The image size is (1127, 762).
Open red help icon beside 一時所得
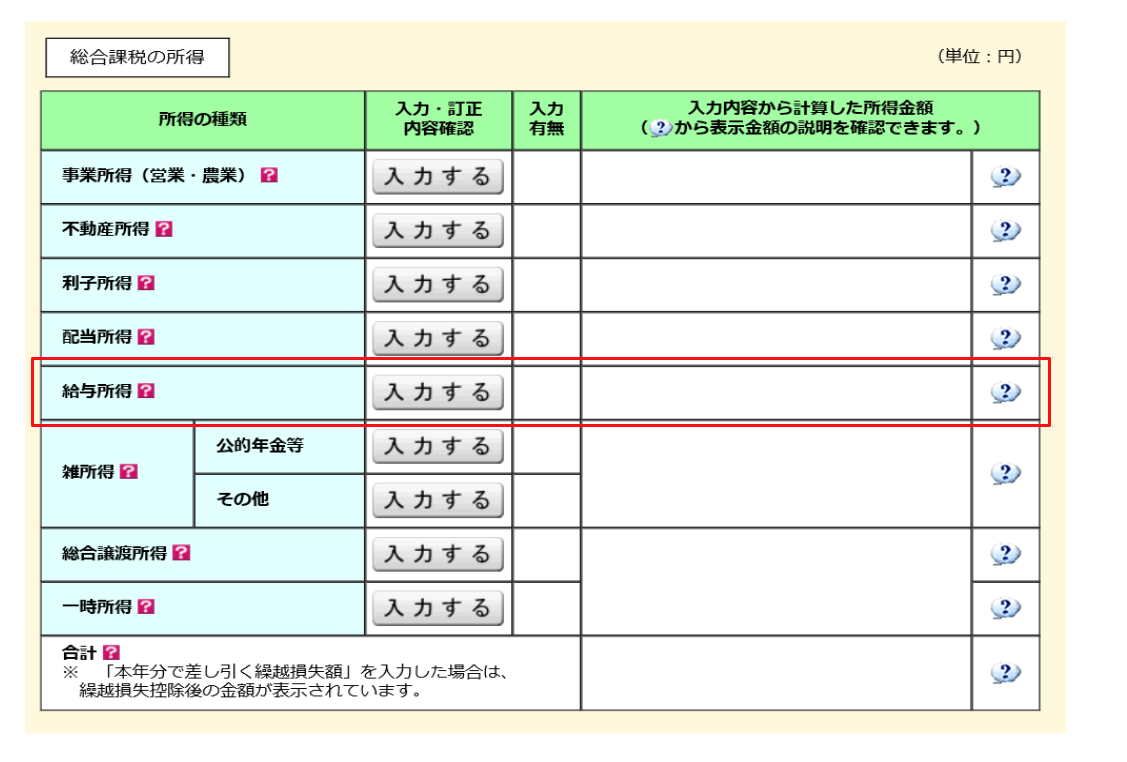click(x=146, y=607)
